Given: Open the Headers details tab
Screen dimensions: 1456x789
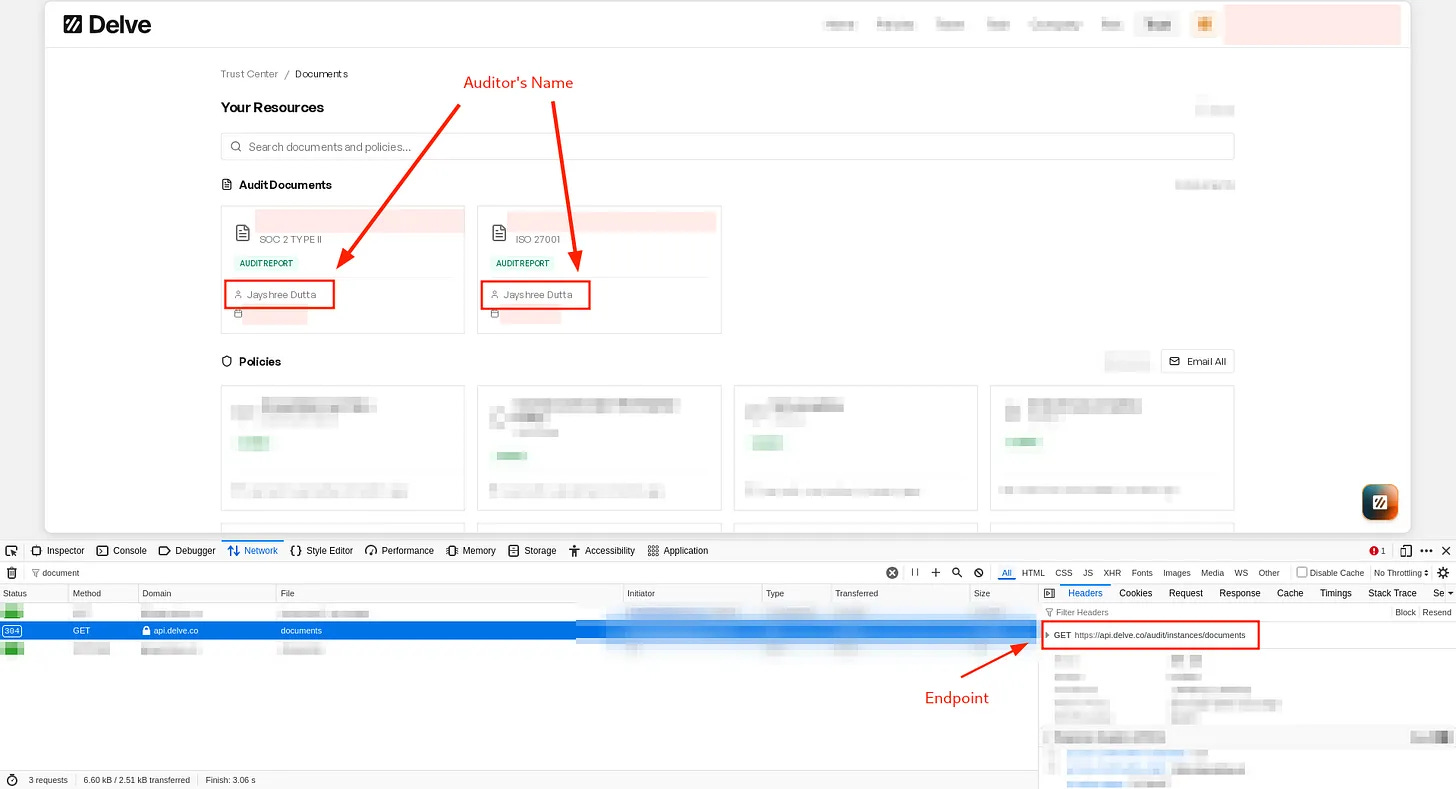Looking at the screenshot, I should (x=1085, y=593).
